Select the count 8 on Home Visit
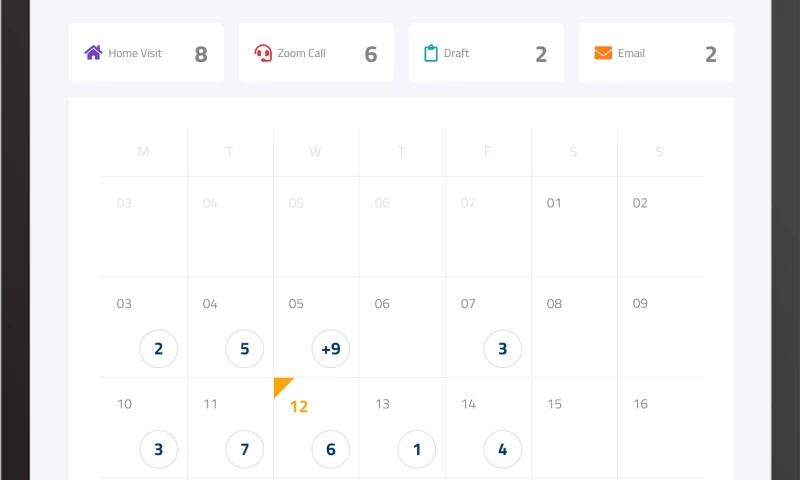The image size is (800, 480). click(201, 54)
